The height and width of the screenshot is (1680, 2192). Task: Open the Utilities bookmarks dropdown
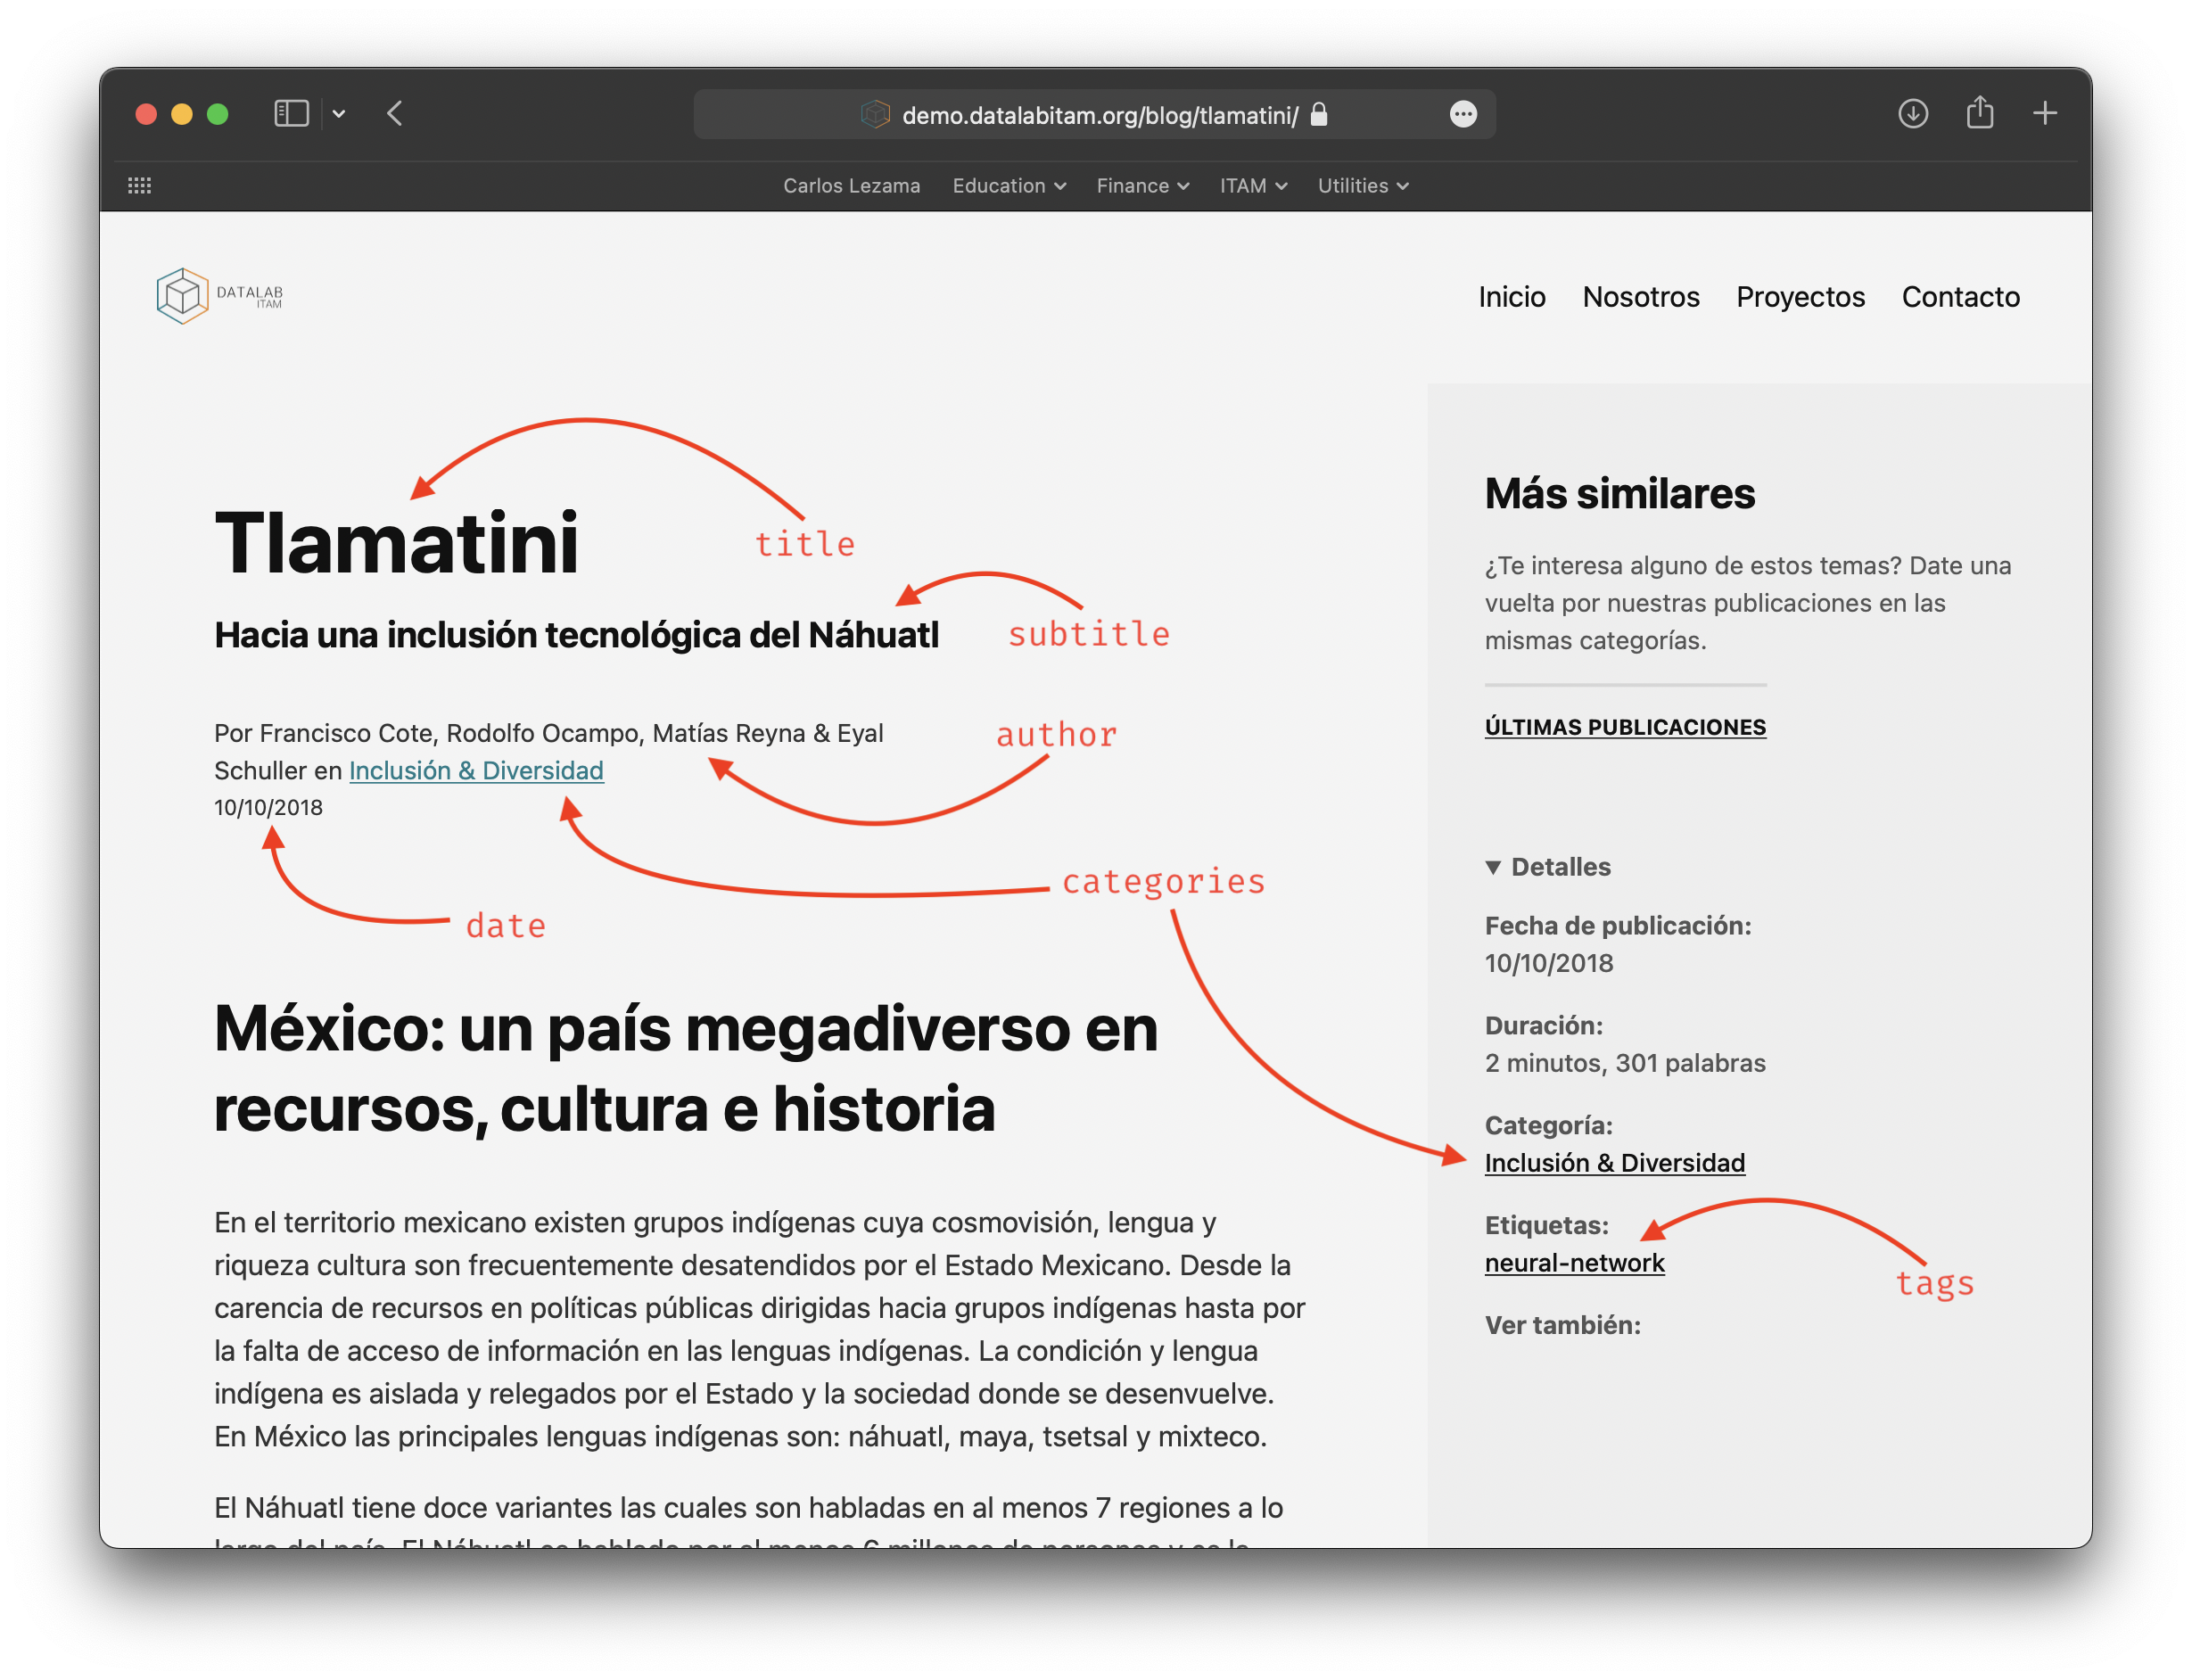1362,186
